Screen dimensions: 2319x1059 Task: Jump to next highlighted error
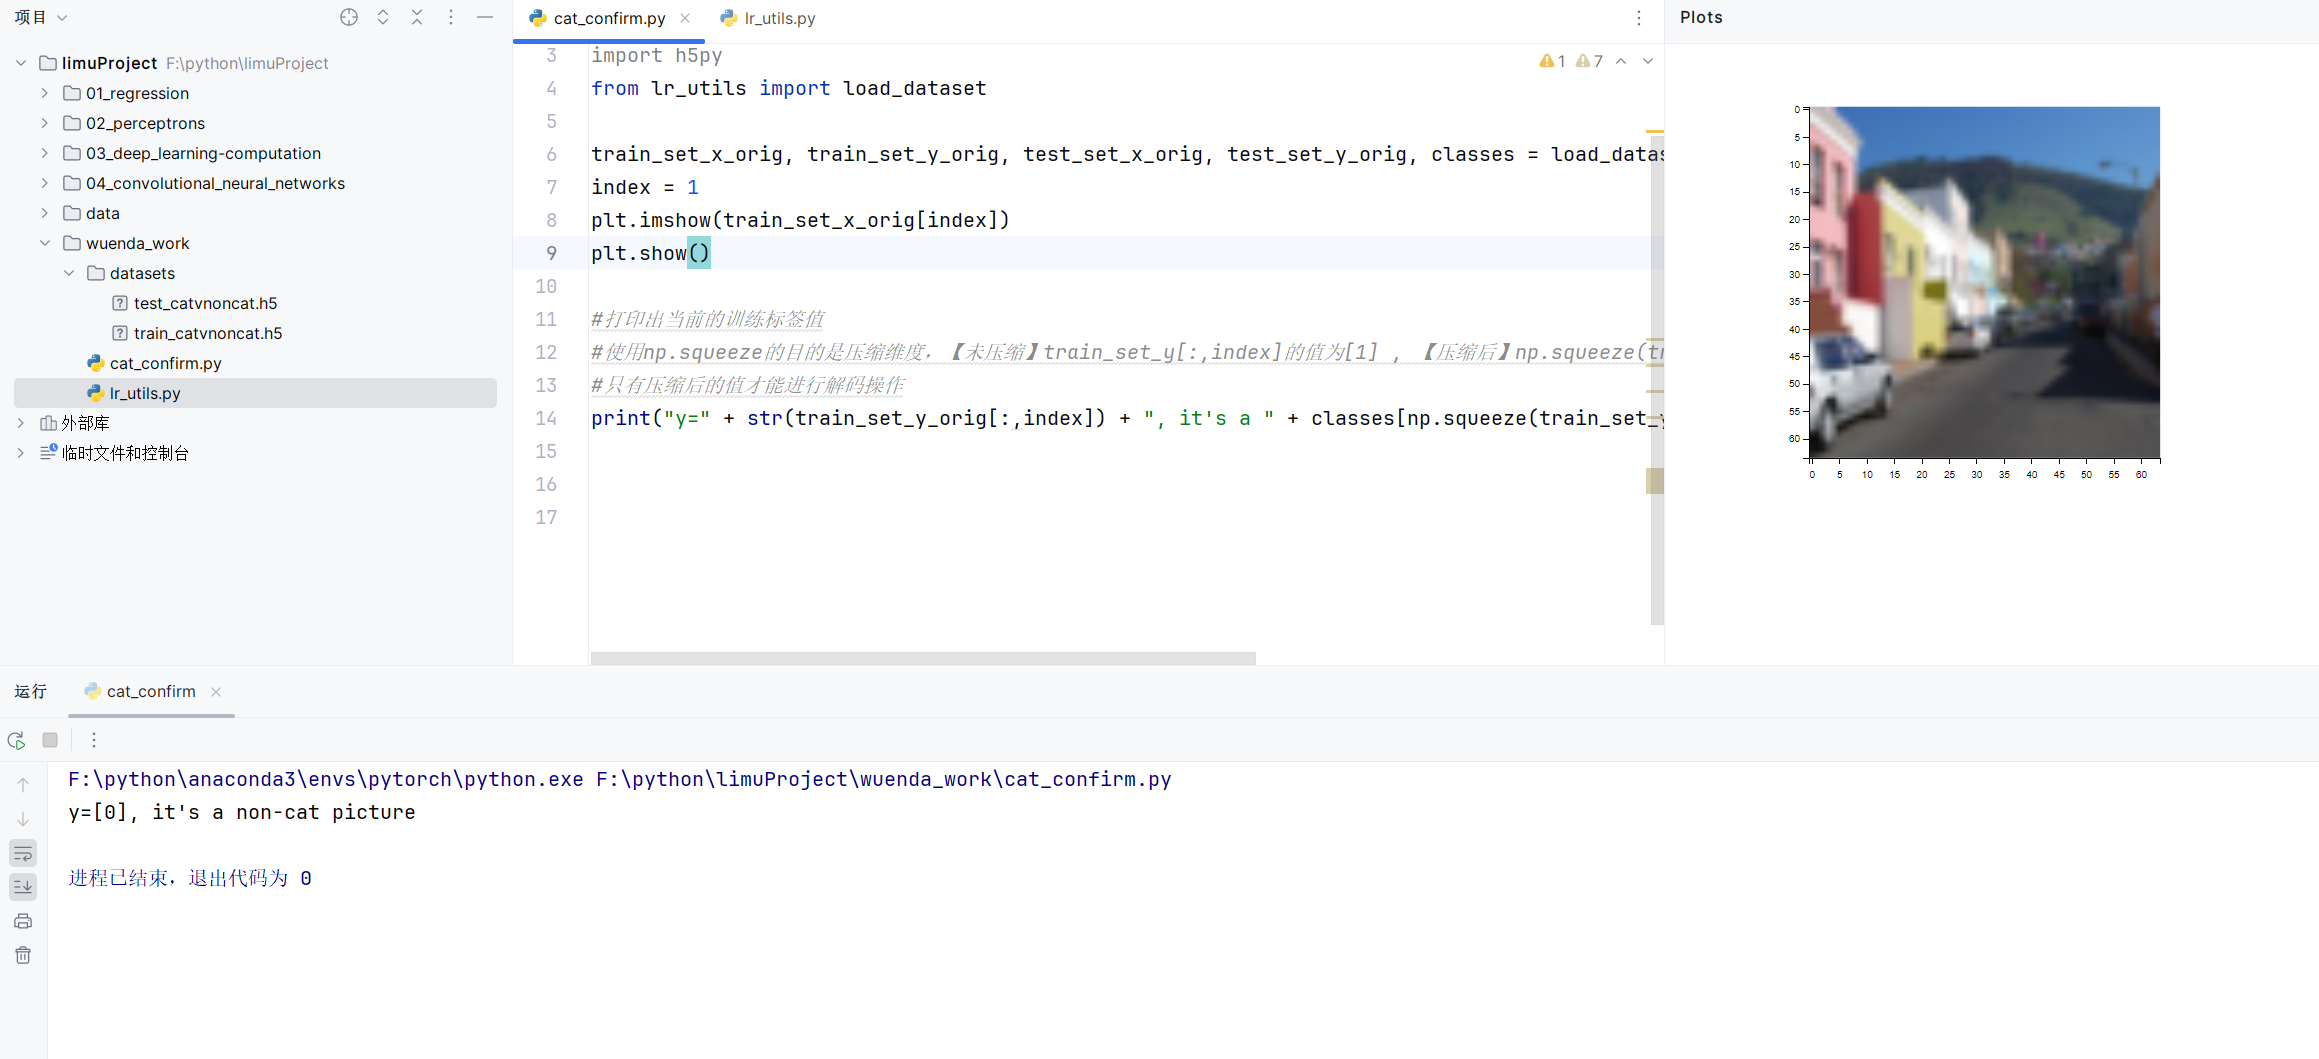click(x=1648, y=61)
